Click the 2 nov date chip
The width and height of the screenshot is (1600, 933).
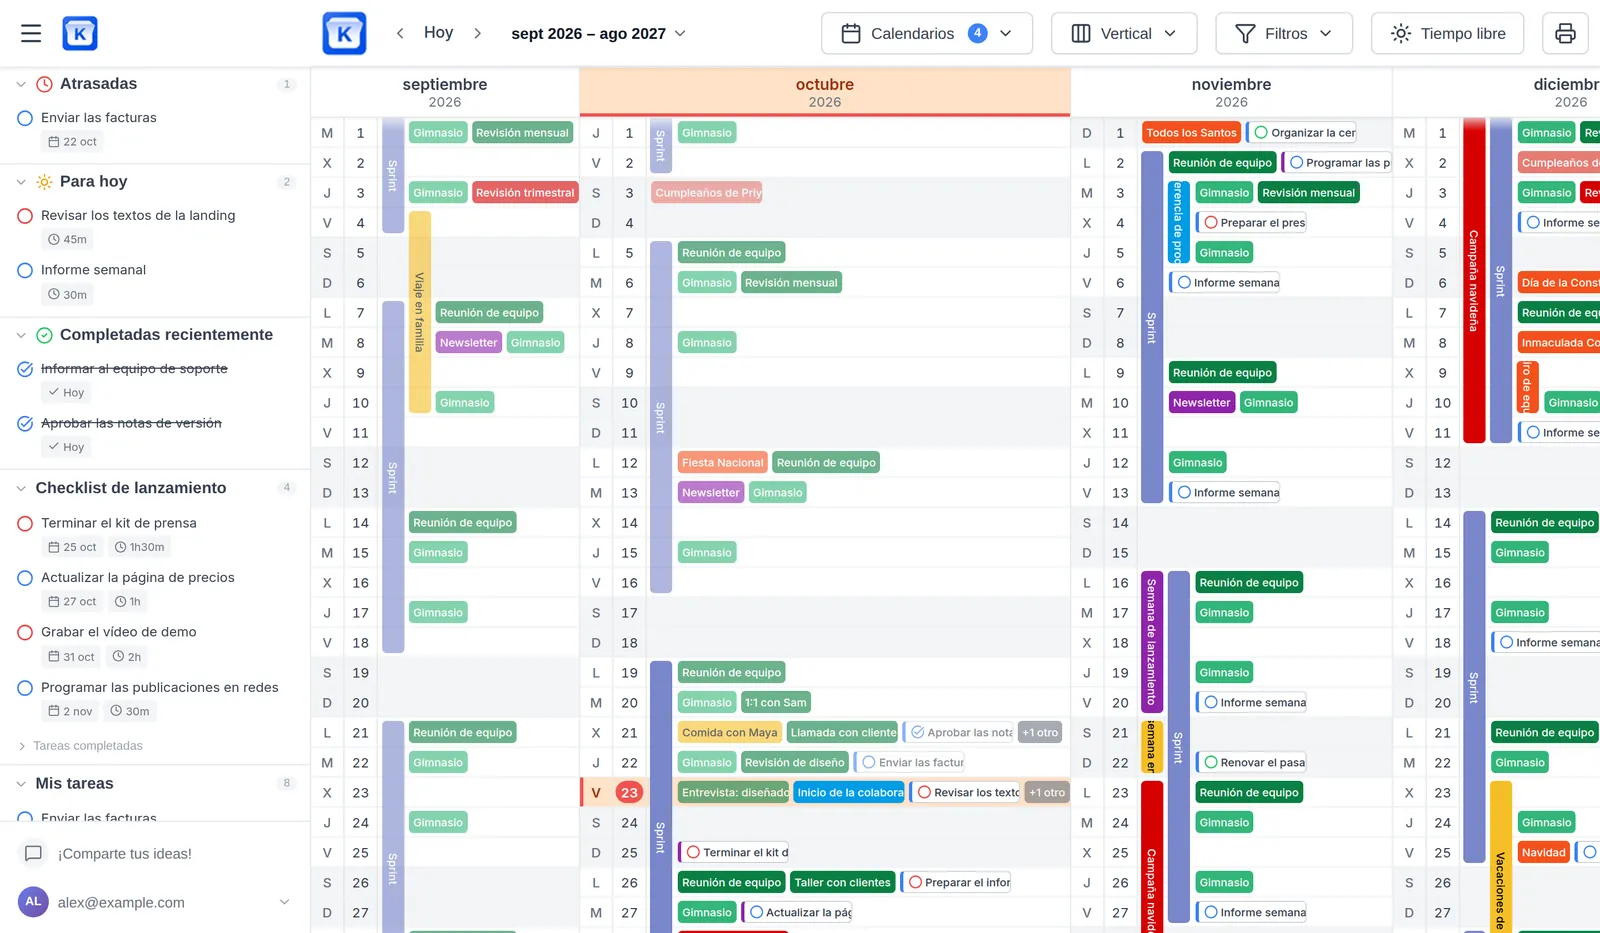[70, 712]
